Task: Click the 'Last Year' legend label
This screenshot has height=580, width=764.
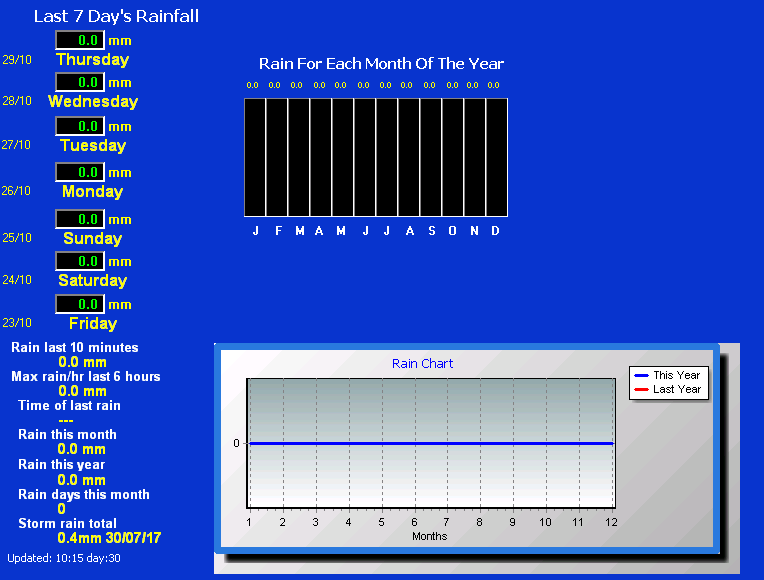Action: point(677,389)
